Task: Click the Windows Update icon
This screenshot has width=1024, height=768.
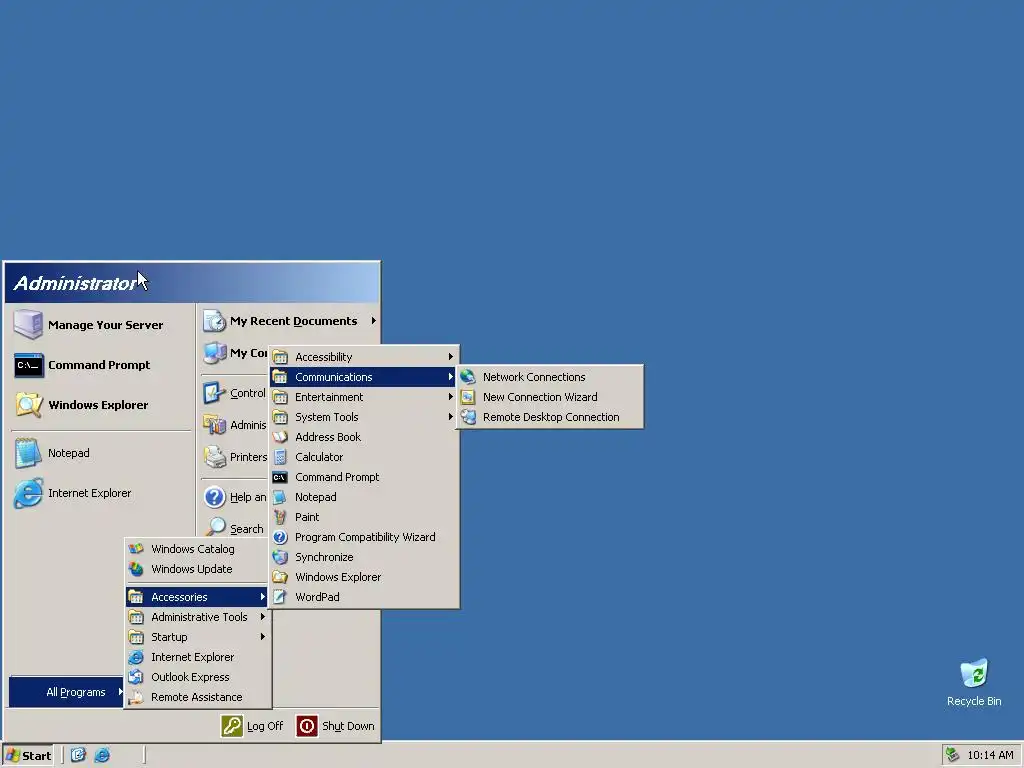Action: coord(136,569)
